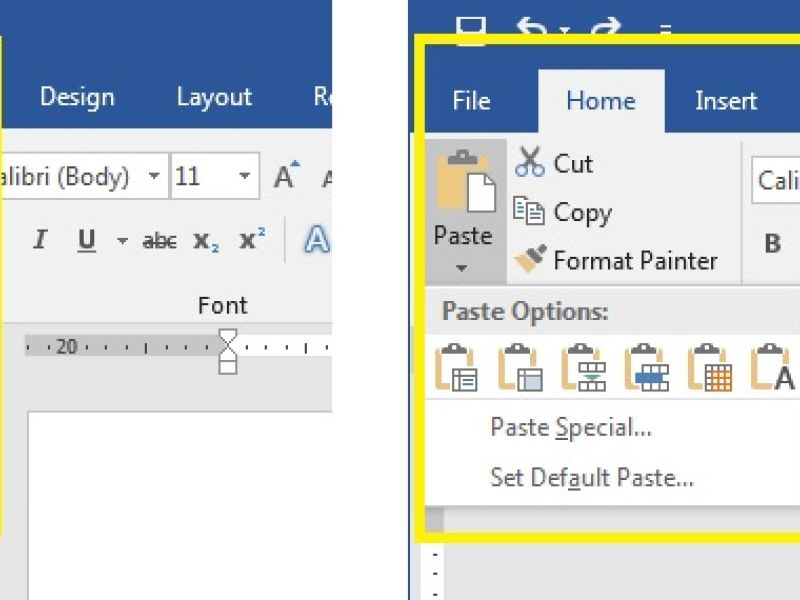
Task: Open the underline style dropdown arrow
Action: pos(122,241)
